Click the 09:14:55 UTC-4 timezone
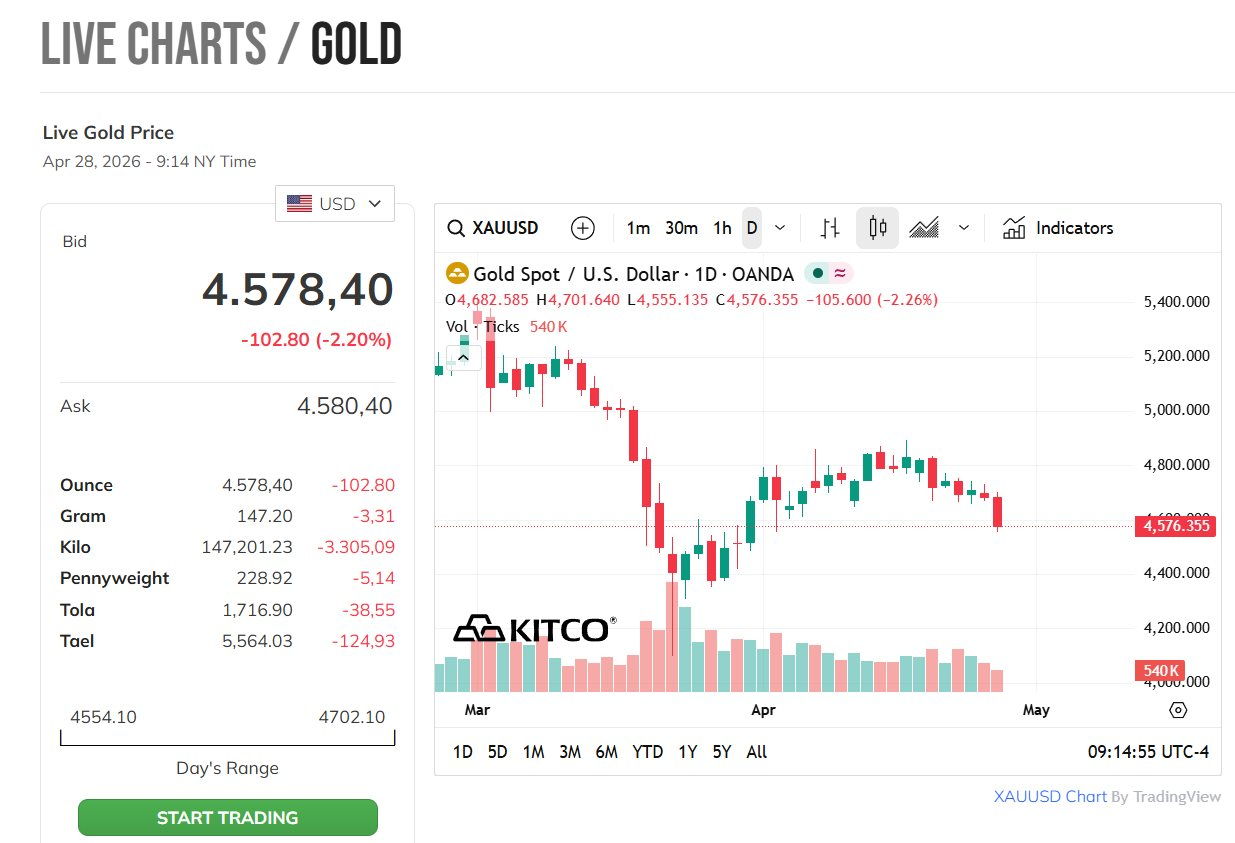This screenshot has width=1235, height=843. coord(1148,752)
